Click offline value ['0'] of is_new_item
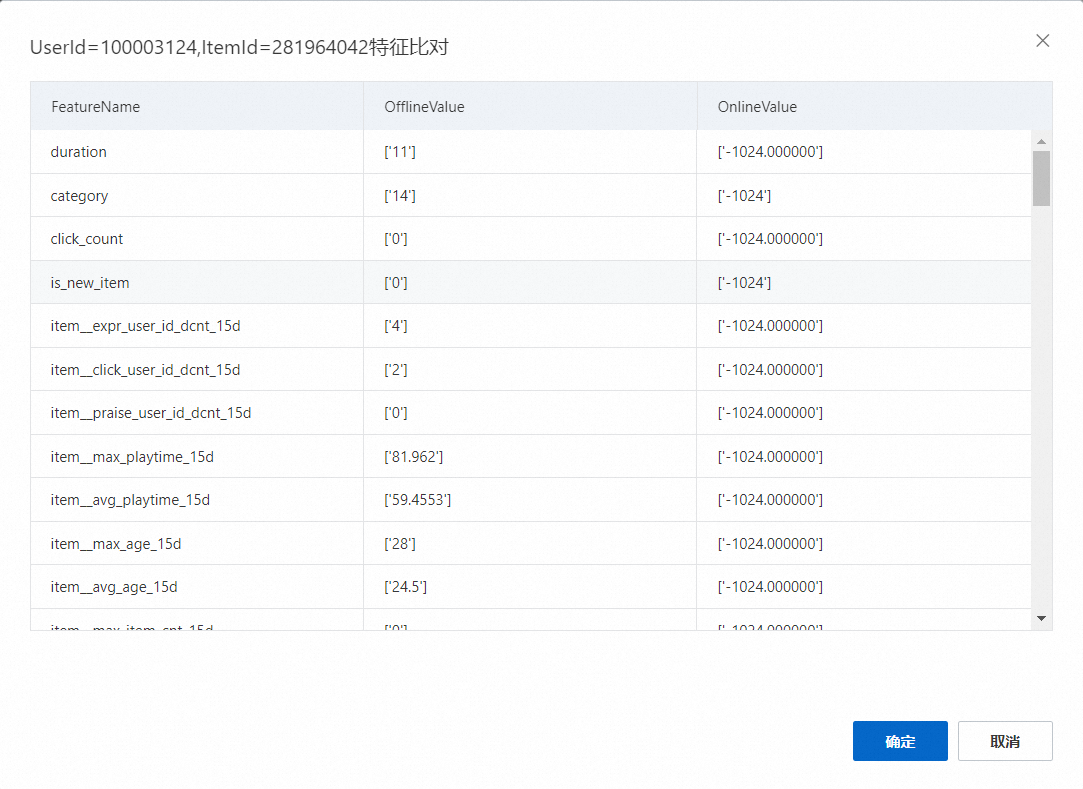1083x789 pixels. [396, 283]
